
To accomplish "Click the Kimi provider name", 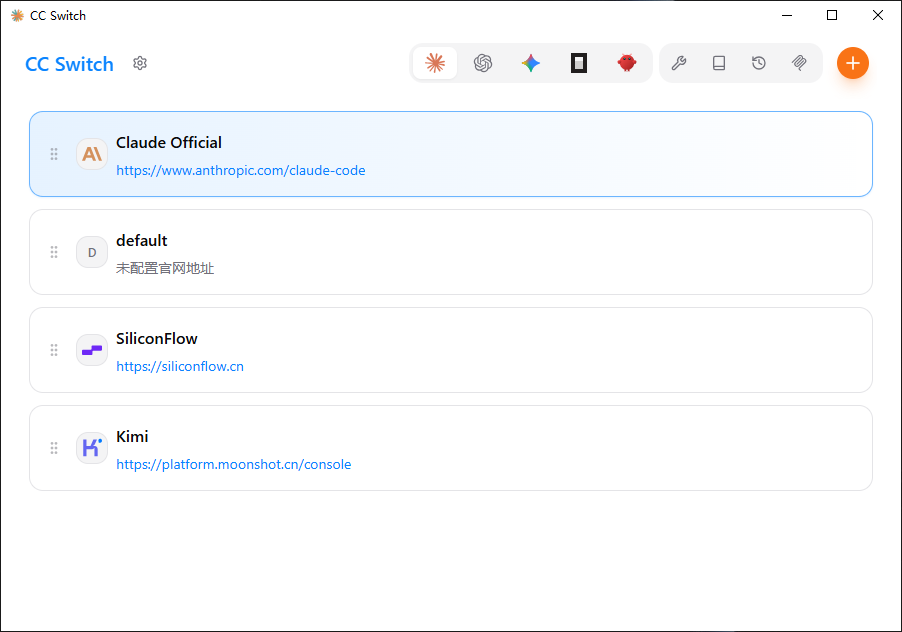I will (x=132, y=436).
